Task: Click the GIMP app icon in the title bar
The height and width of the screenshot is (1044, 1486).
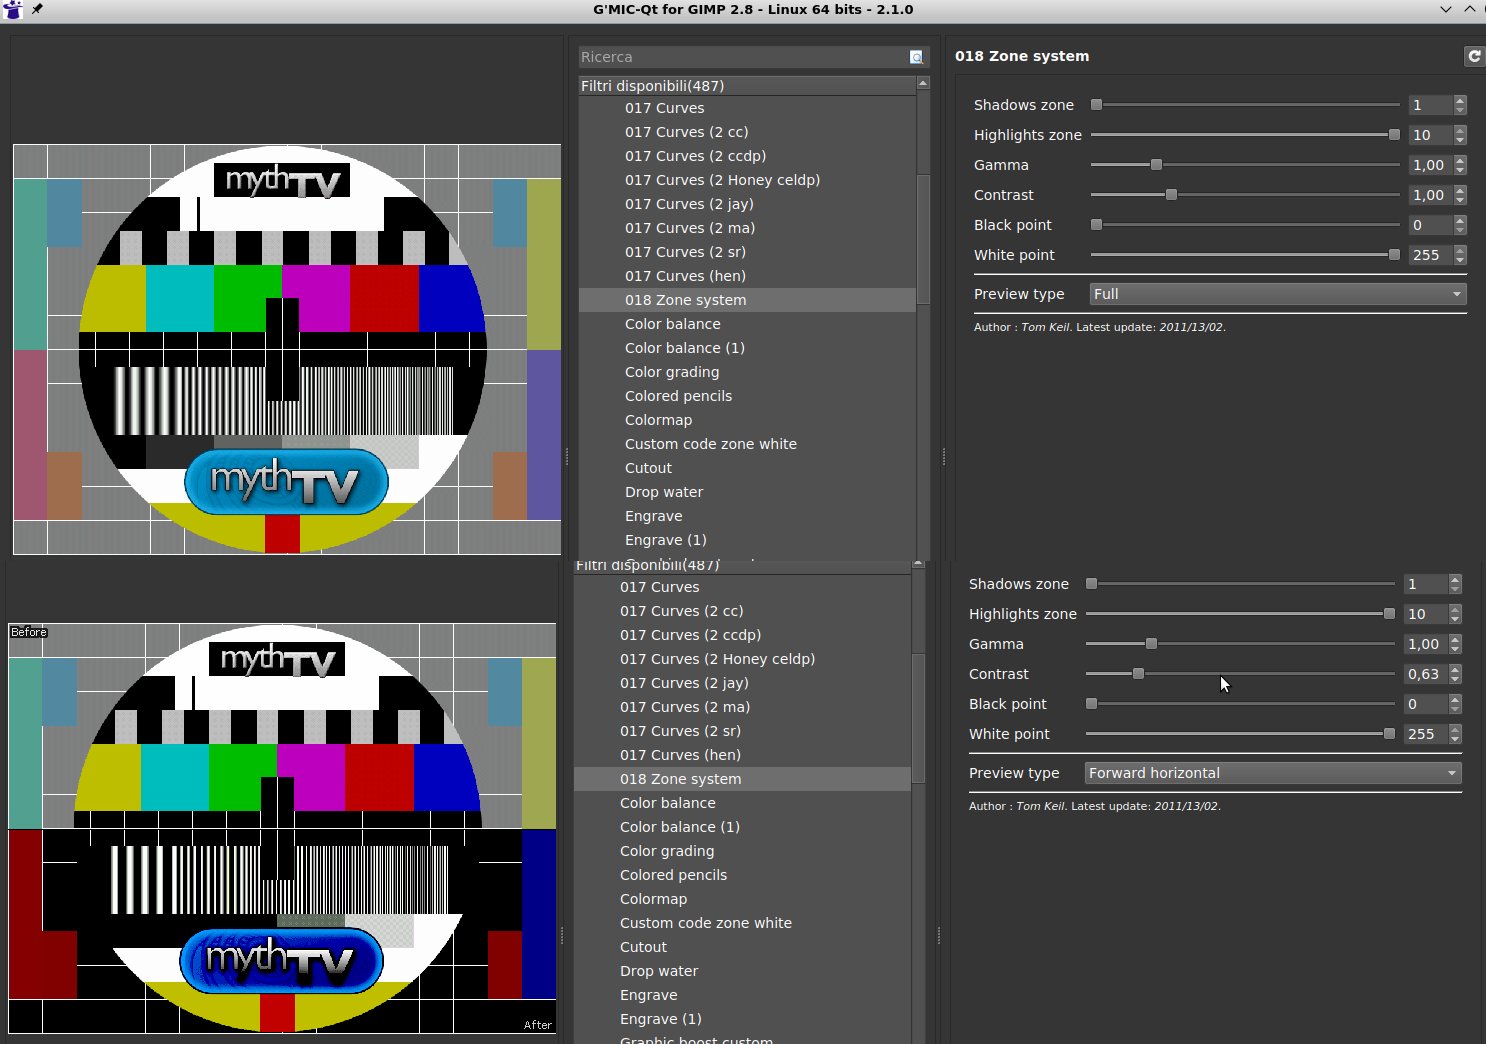Action: [13, 10]
